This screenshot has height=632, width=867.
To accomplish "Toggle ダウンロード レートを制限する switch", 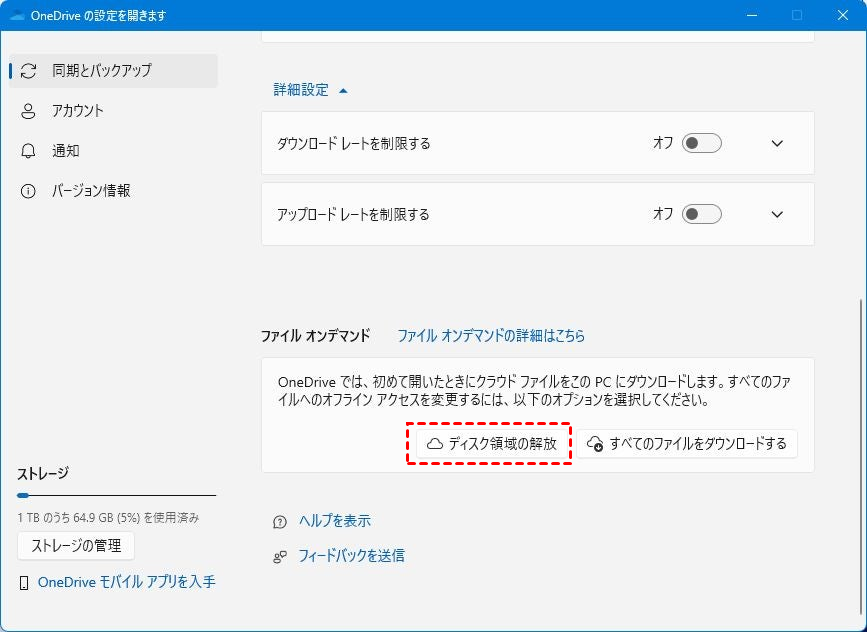I will point(701,143).
